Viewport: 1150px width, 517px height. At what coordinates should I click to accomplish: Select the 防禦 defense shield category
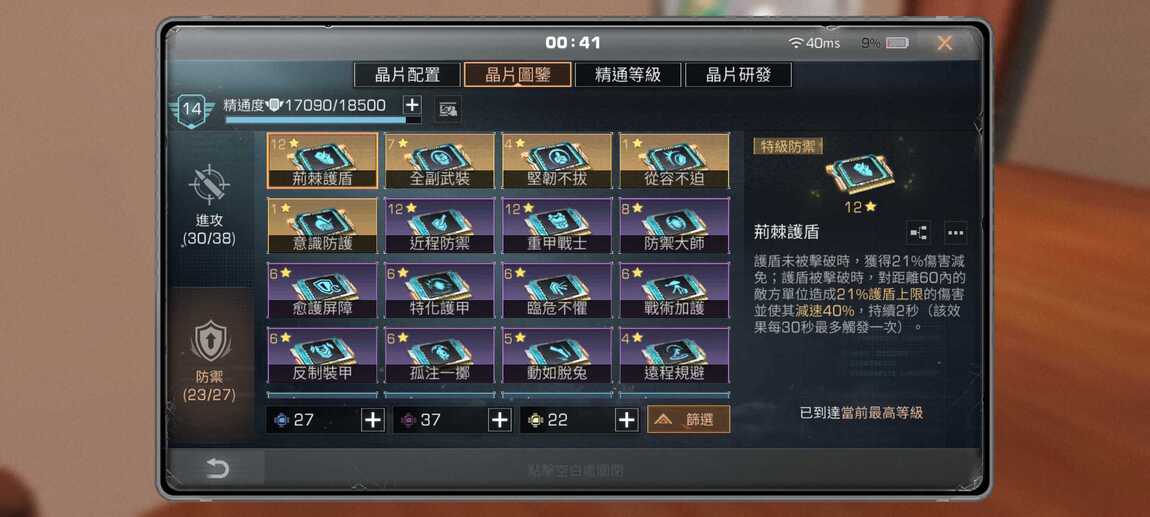pos(210,342)
